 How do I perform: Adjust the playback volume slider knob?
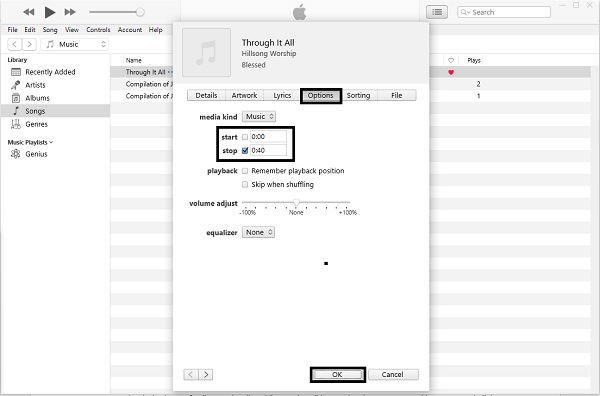coord(140,12)
